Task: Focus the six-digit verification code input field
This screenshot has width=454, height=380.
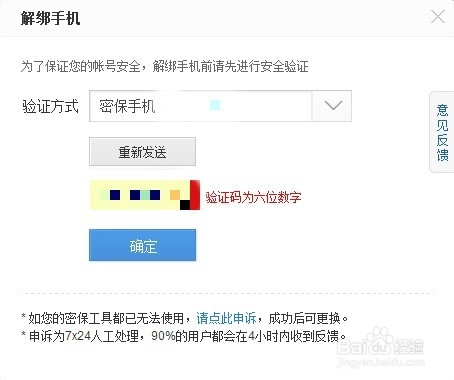Action: 140,195
